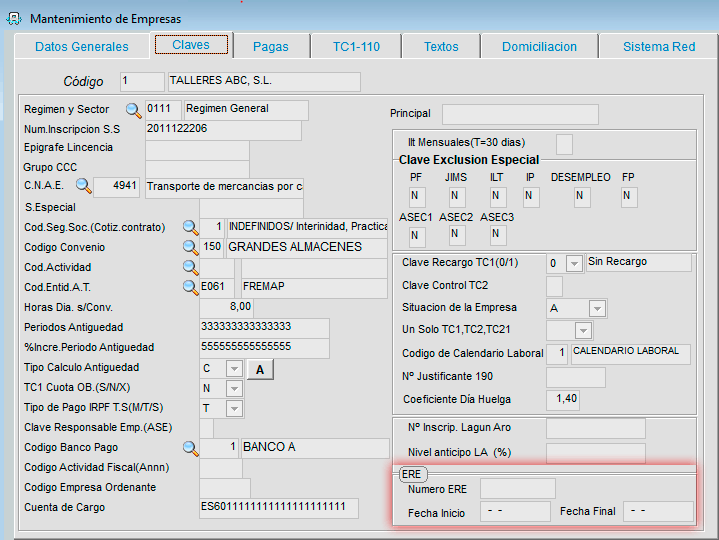
Task: Click Coeficiente Día Huelga field 1,40
Action: pyautogui.click(x=563, y=400)
